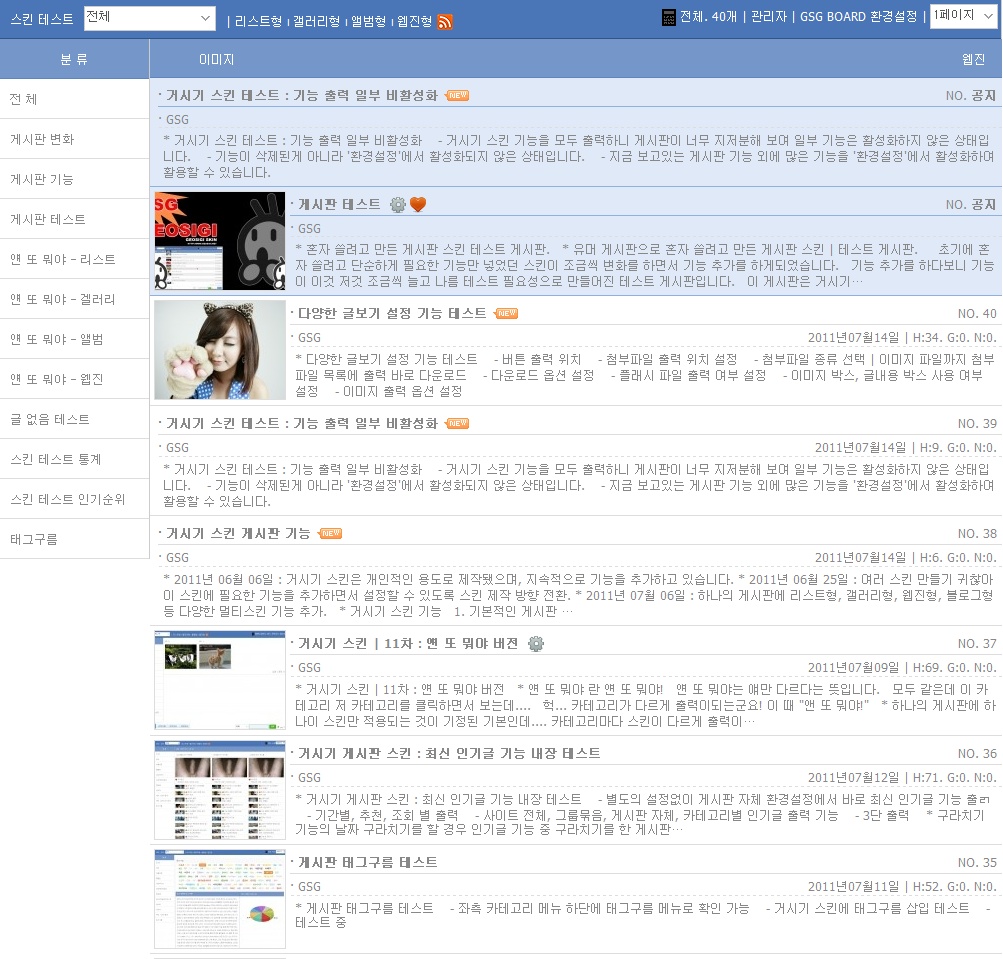Open post 게시판 태그구름 테스트

click(368, 862)
